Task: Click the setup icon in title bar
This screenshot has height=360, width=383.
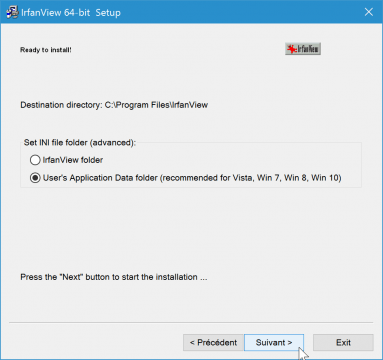Action: coord(12,12)
